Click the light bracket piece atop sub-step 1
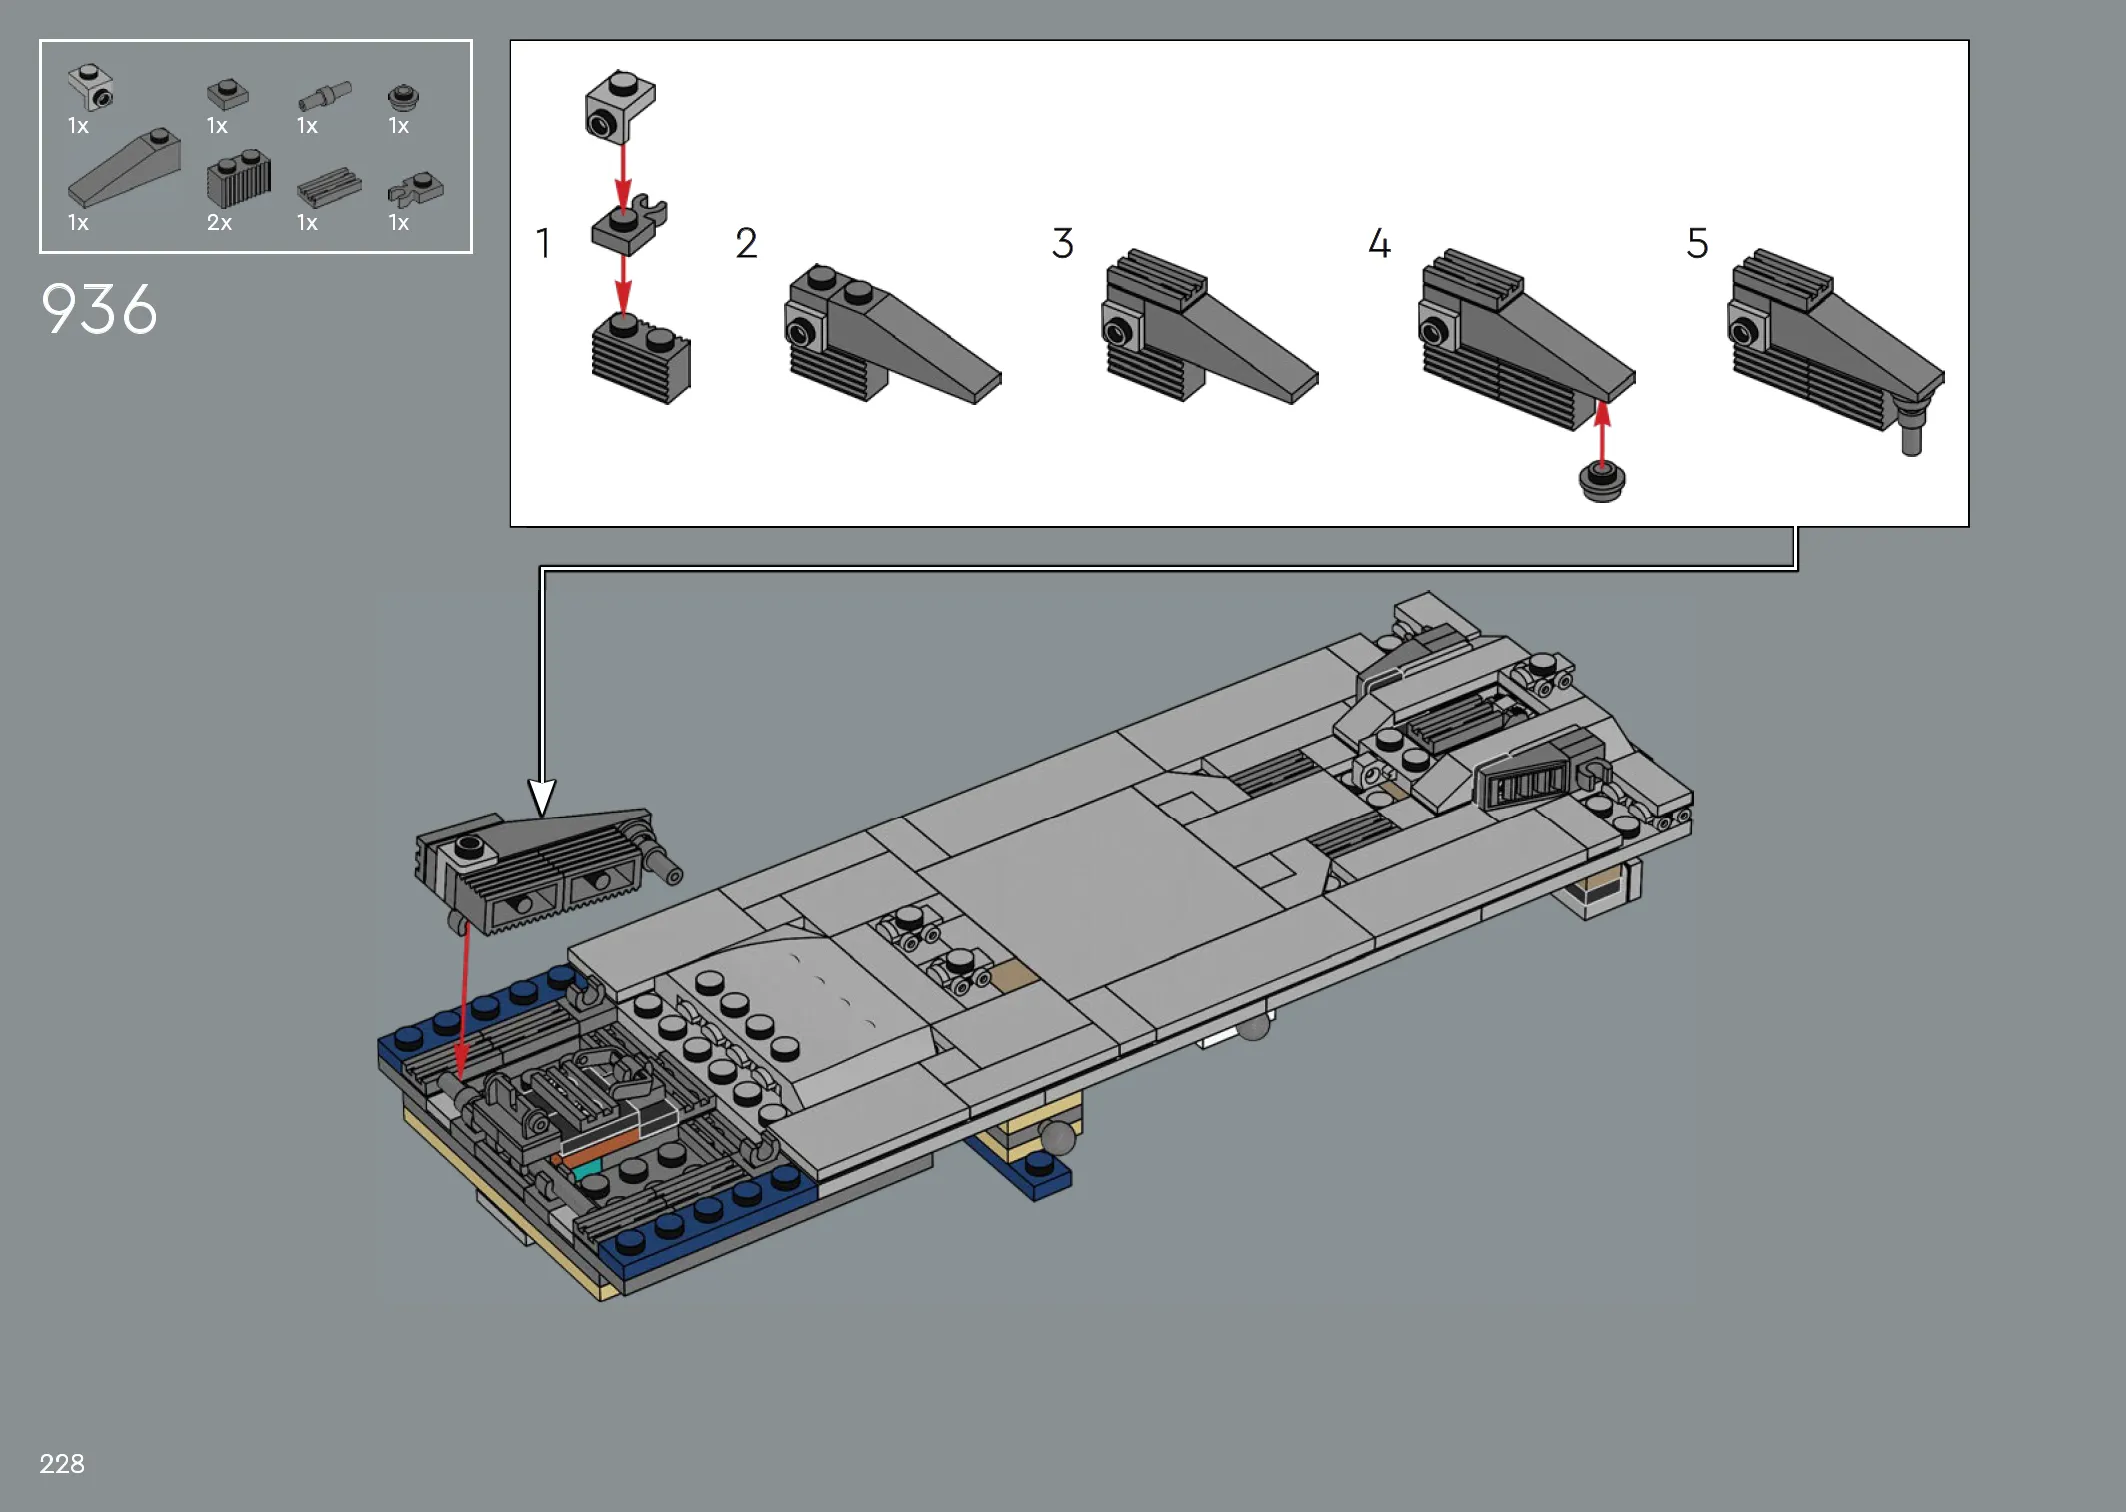Image resolution: width=2126 pixels, height=1512 pixels. (x=620, y=106)
